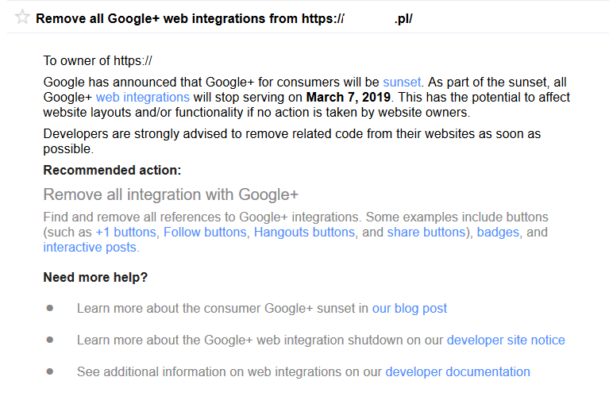Click the 'Recommended action:' heading

[x=112, y=170]
